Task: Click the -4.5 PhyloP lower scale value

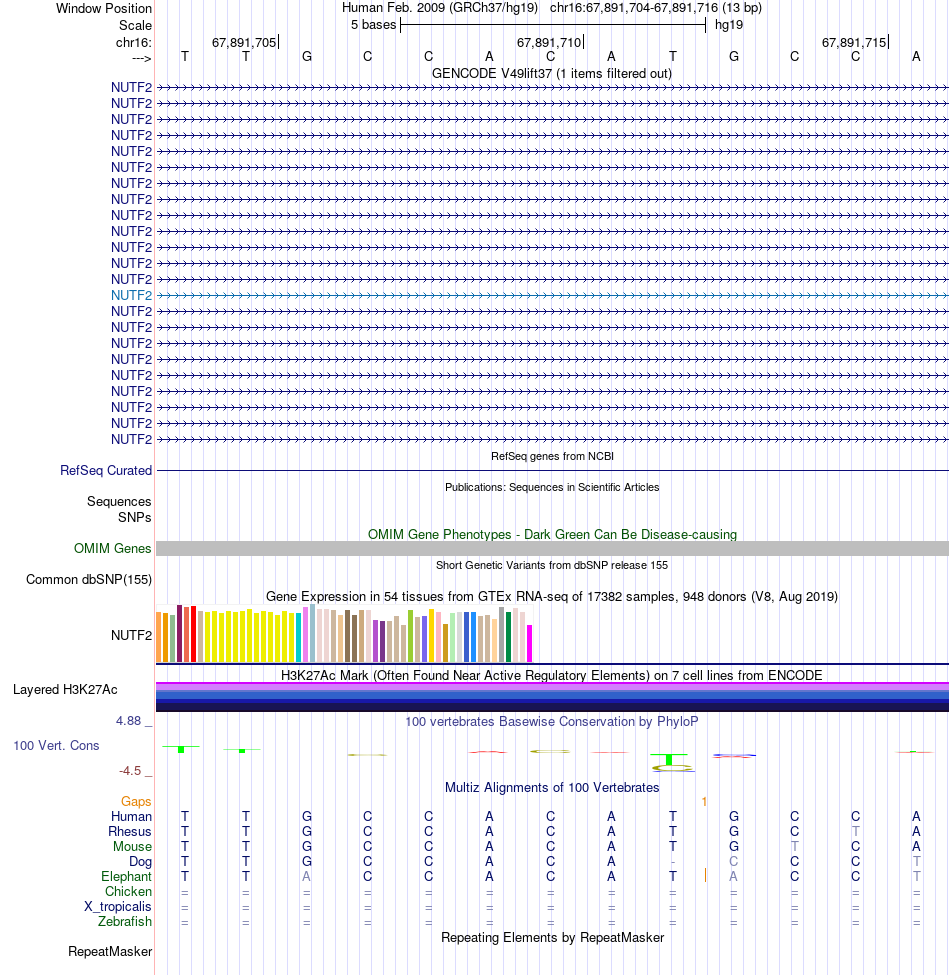Action: tap(130, 771)
